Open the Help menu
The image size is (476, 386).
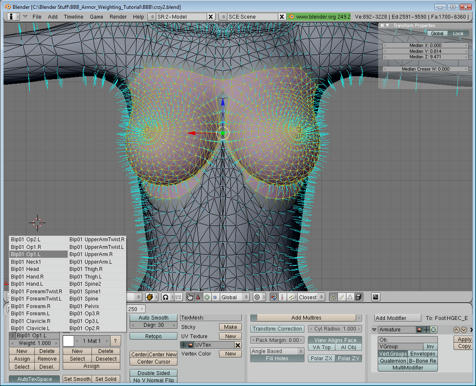(138, 17)
